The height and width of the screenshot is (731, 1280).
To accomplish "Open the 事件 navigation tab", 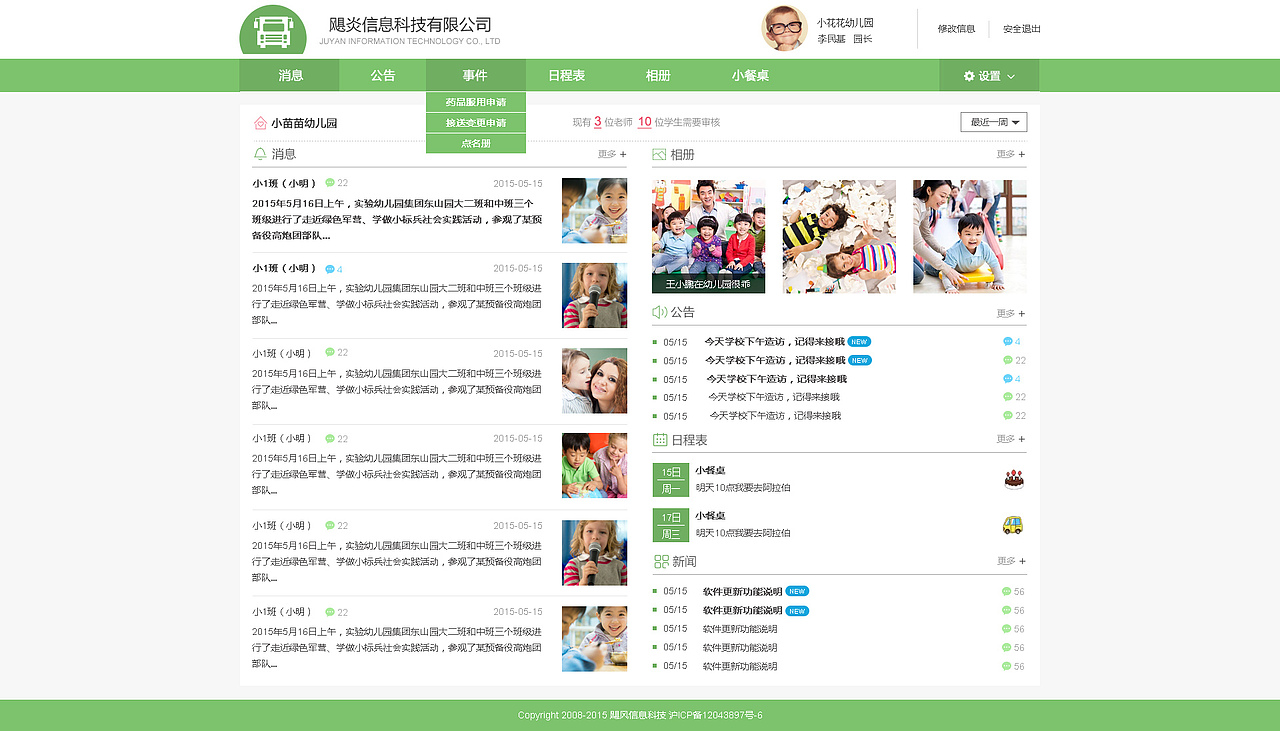I will tap(475, 76).
